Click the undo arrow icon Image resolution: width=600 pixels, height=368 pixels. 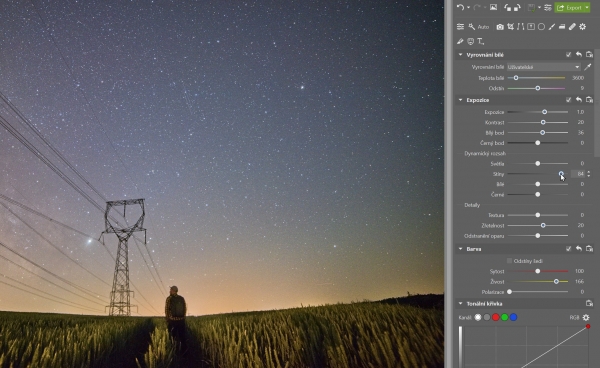point(460,7)
